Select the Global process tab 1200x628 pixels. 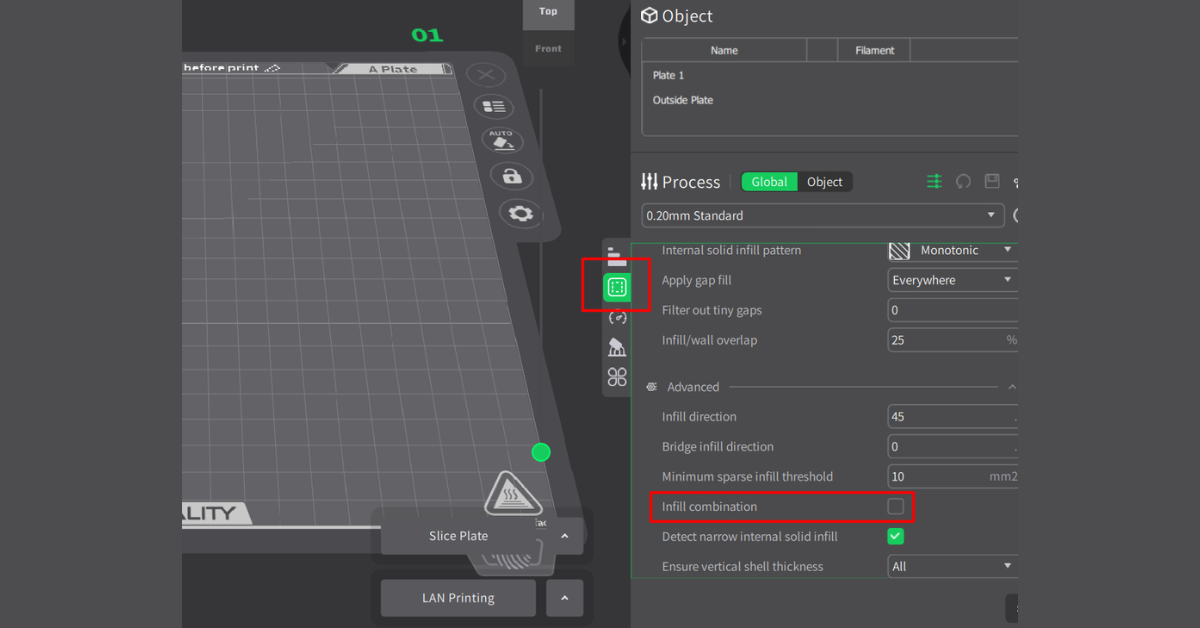(769, 182)
